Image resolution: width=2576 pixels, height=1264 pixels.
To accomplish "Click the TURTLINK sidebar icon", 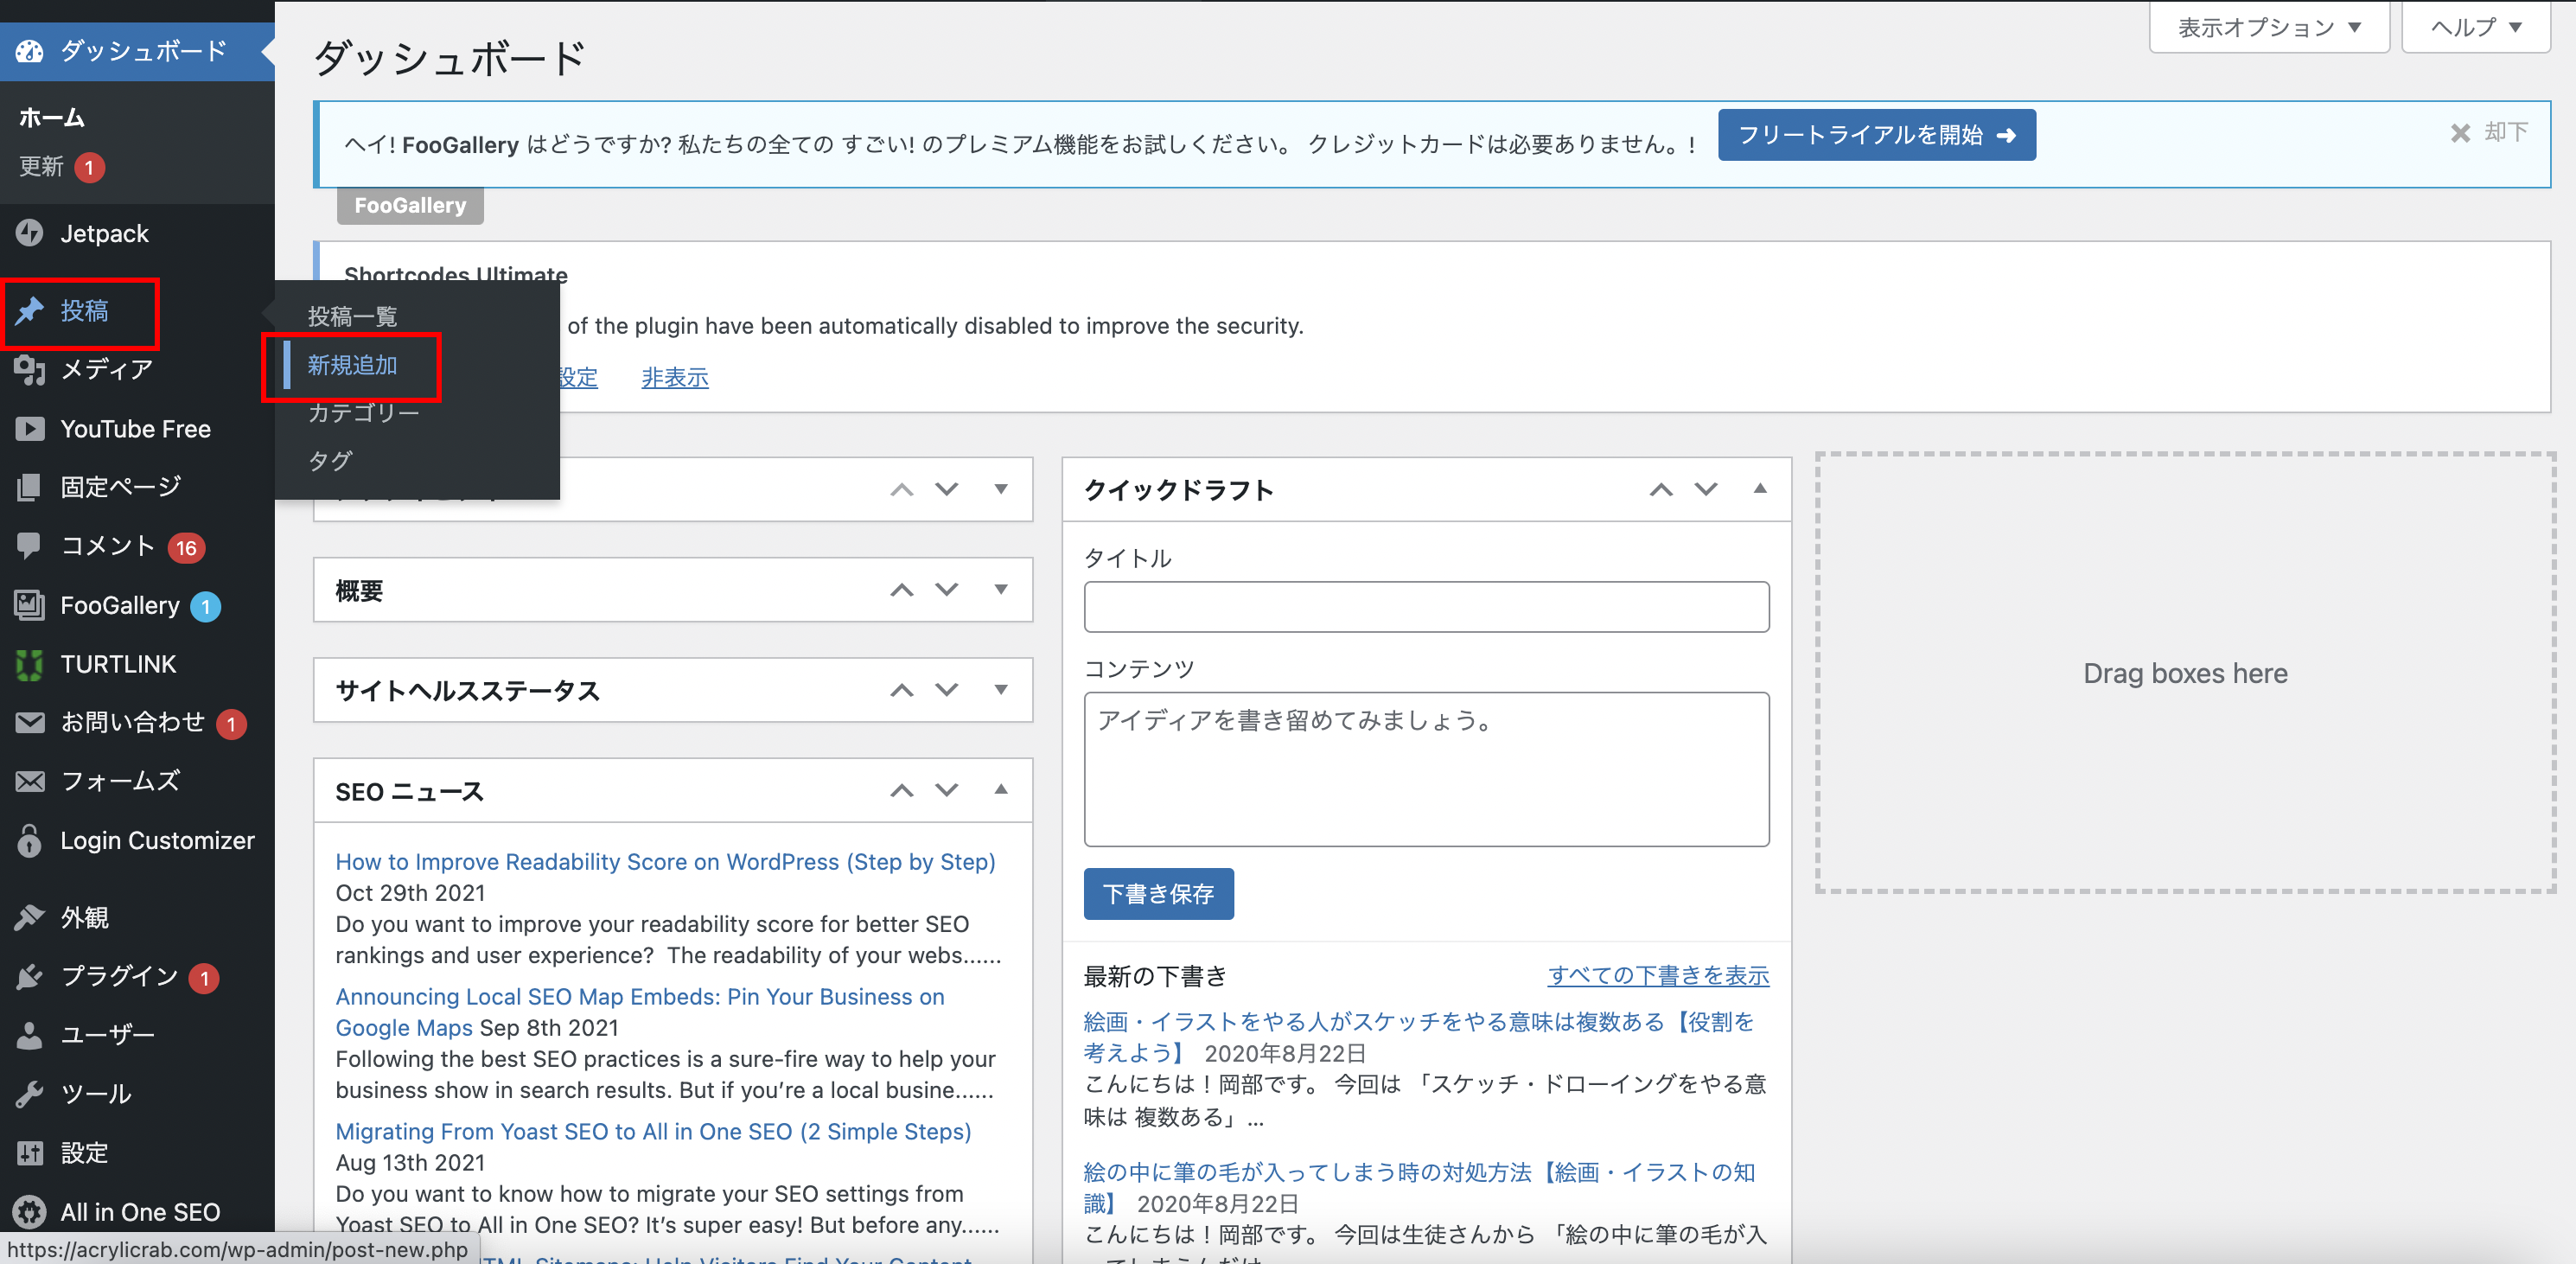I will pyautogui.click(x=30, y=664).
